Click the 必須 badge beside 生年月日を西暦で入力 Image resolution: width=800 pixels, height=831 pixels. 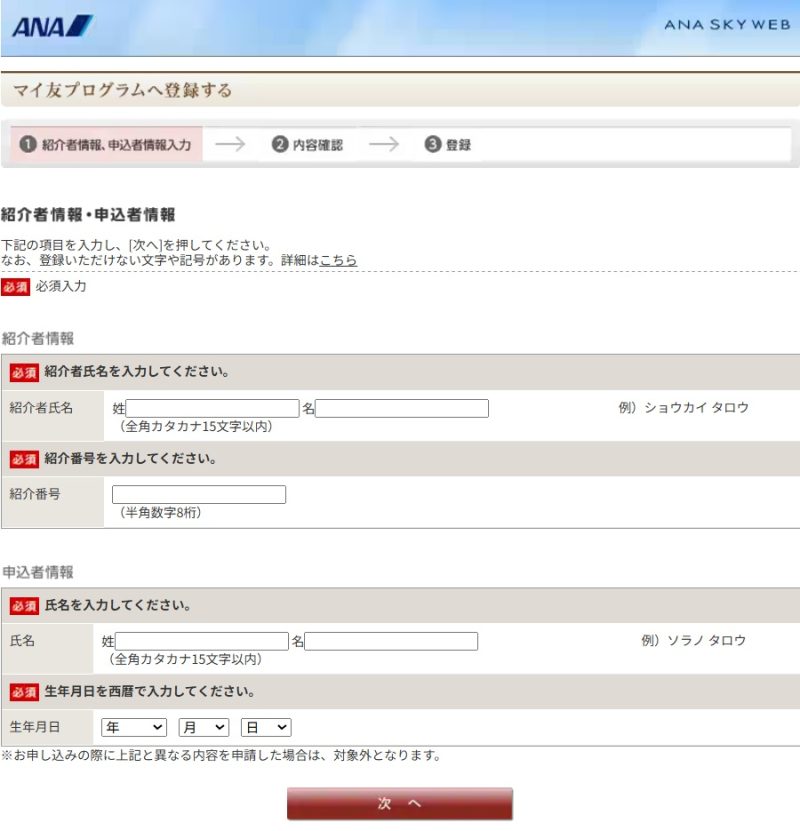tap(24, 692)
